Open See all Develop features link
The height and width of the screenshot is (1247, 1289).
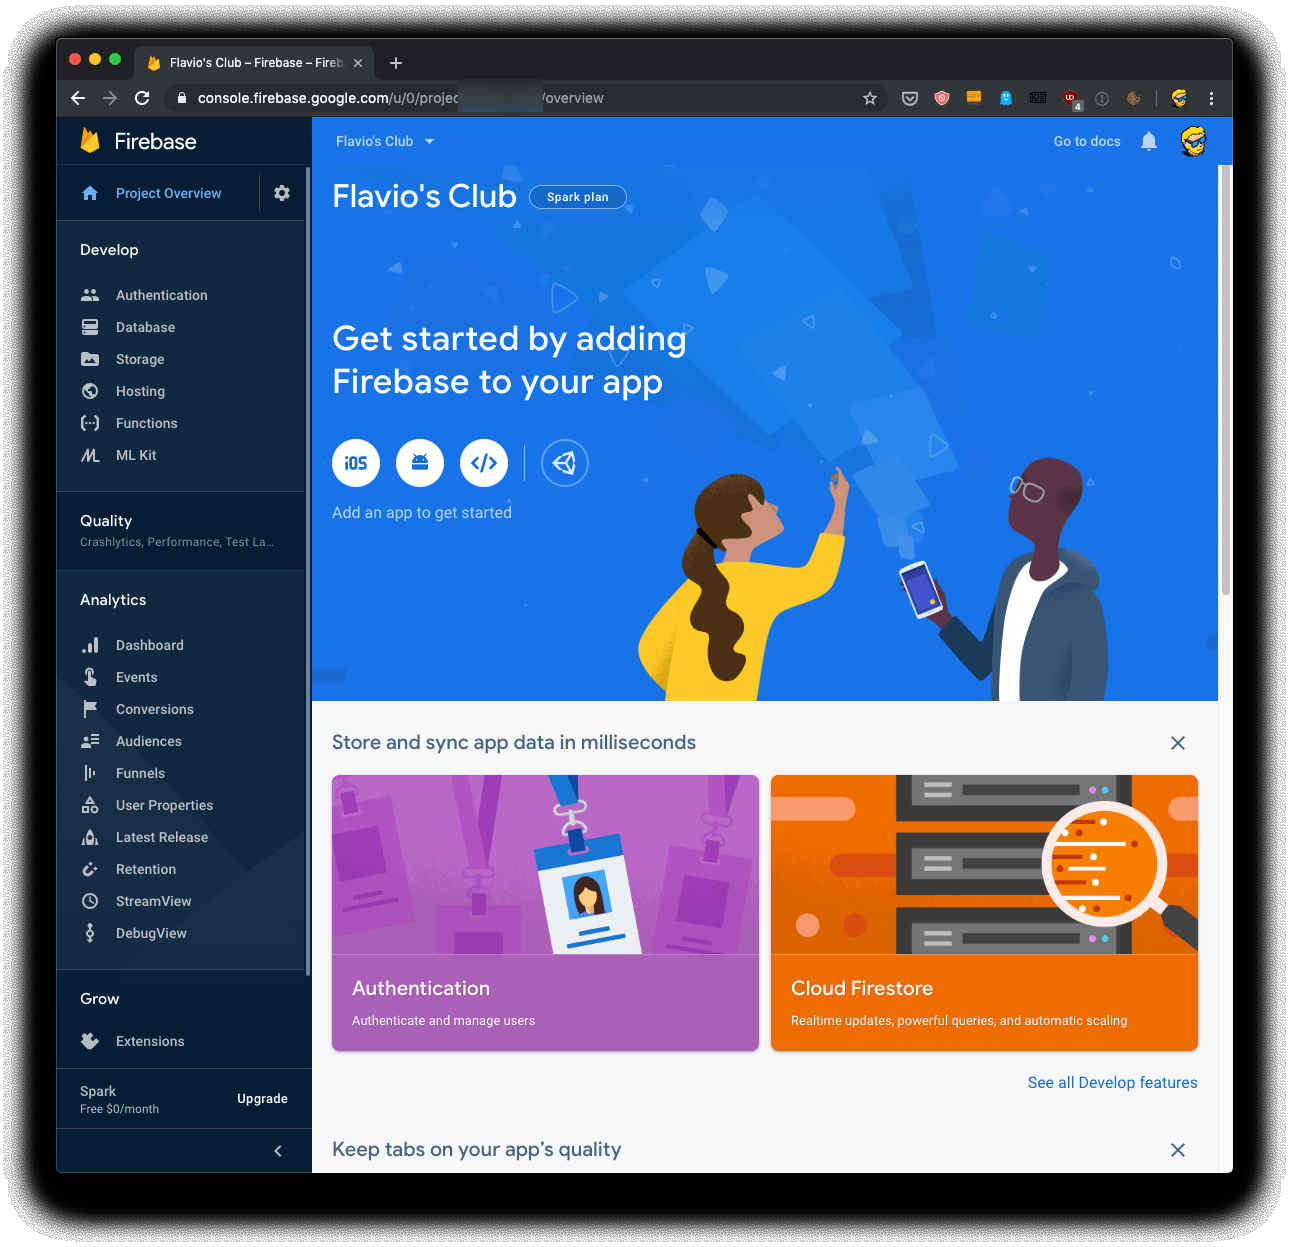point(1112,1082)
